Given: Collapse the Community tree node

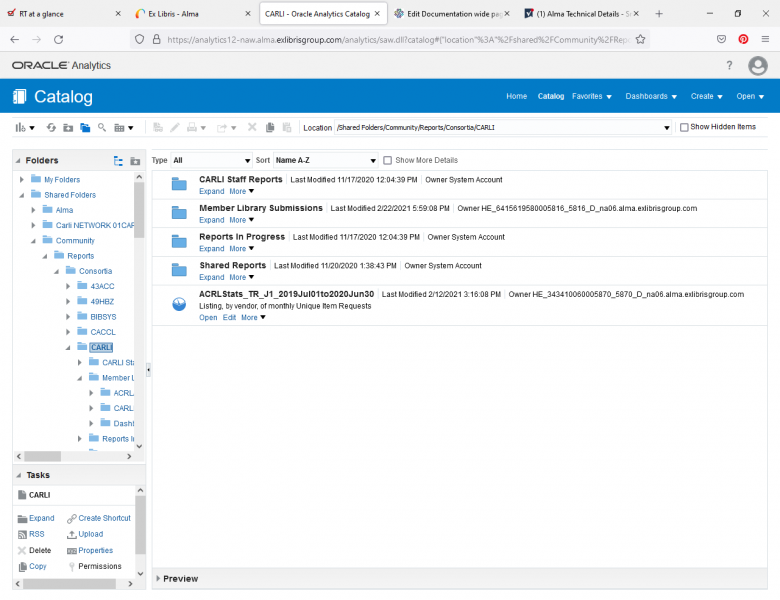Looking at the screenshot, I should (33, 241).
